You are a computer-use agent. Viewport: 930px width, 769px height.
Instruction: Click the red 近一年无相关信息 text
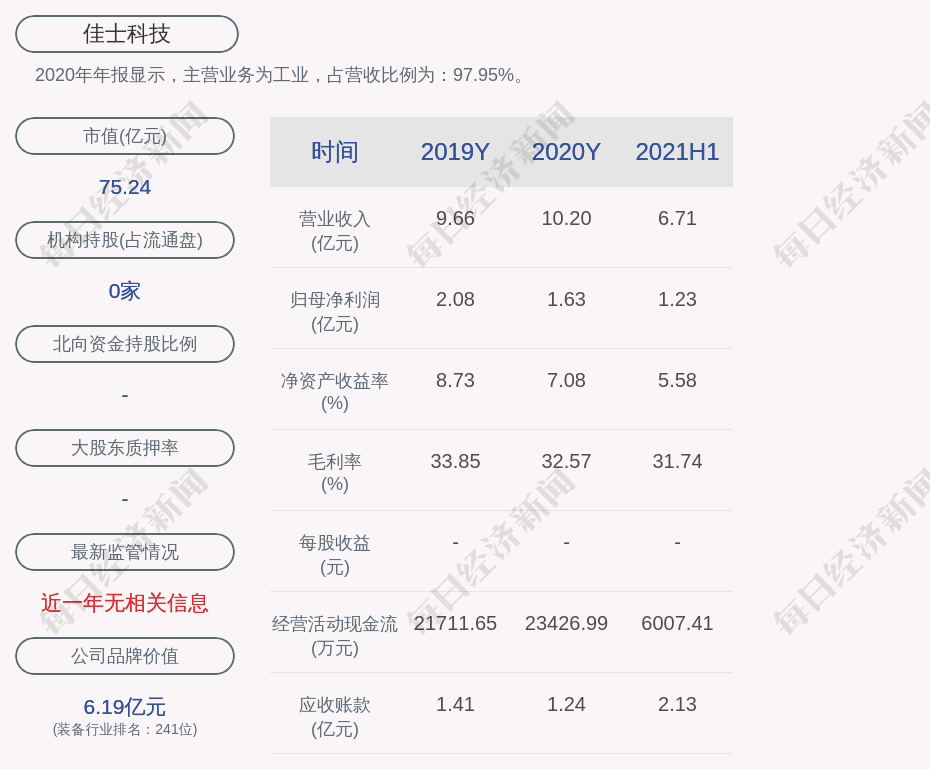click(x=125, y=603)
